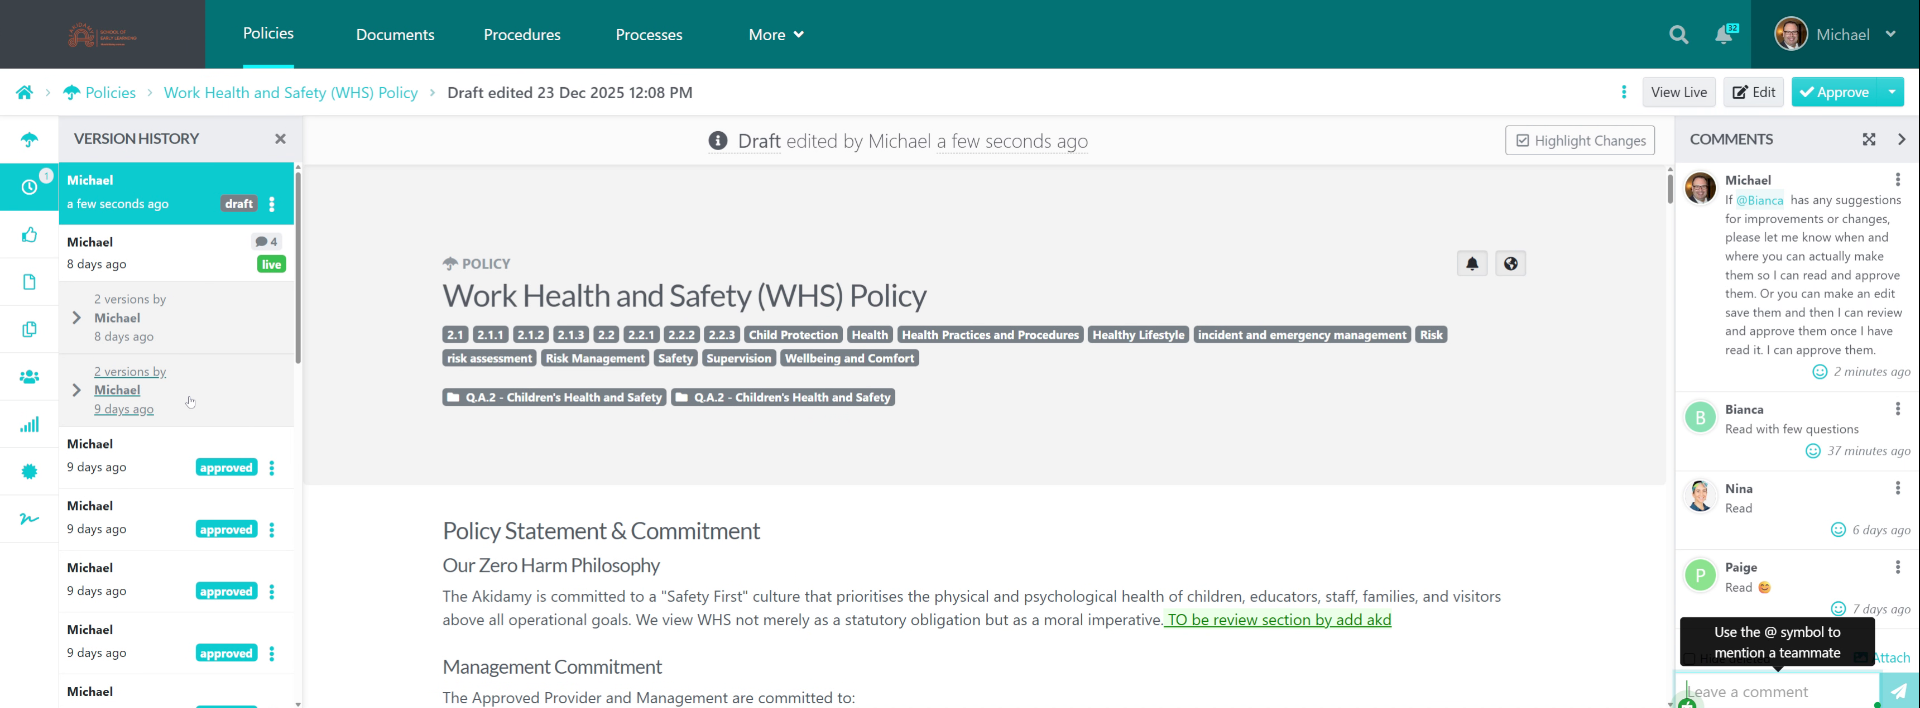Image resolution: width=1920 pixels, height=708 pixels.
Task: Close the Version History panel
Action: pyautogui.click(x=280, y=139)
